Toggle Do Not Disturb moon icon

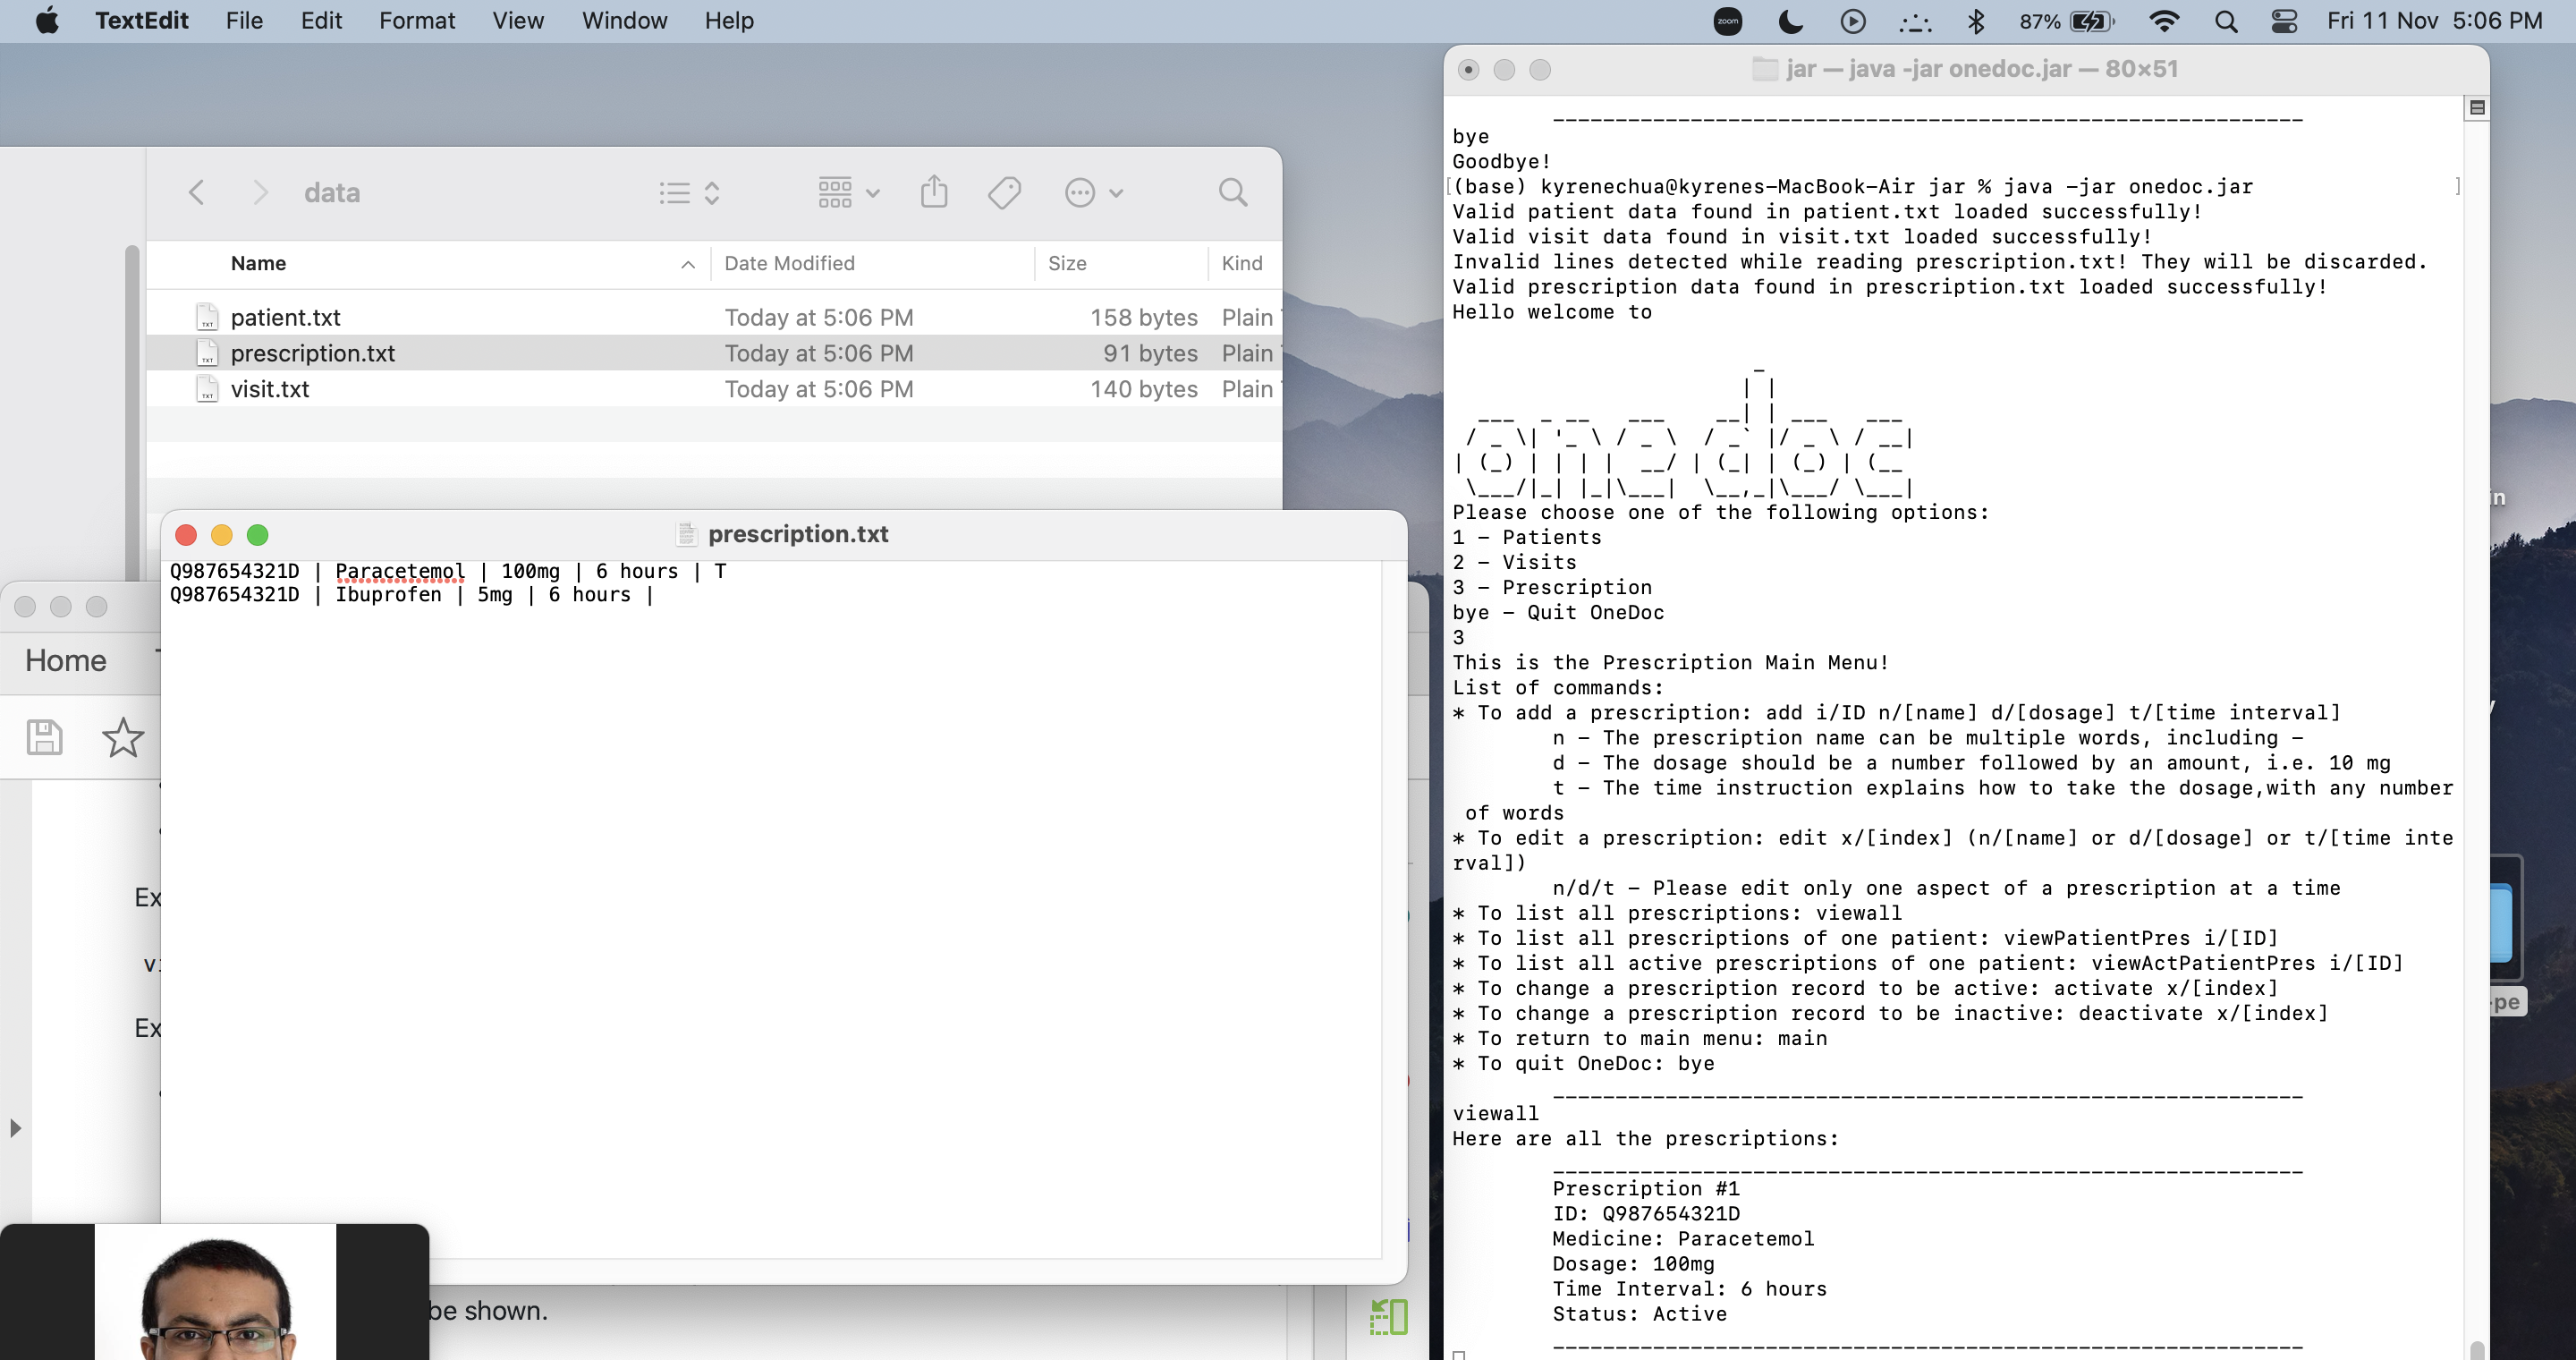click(1790, 21)
